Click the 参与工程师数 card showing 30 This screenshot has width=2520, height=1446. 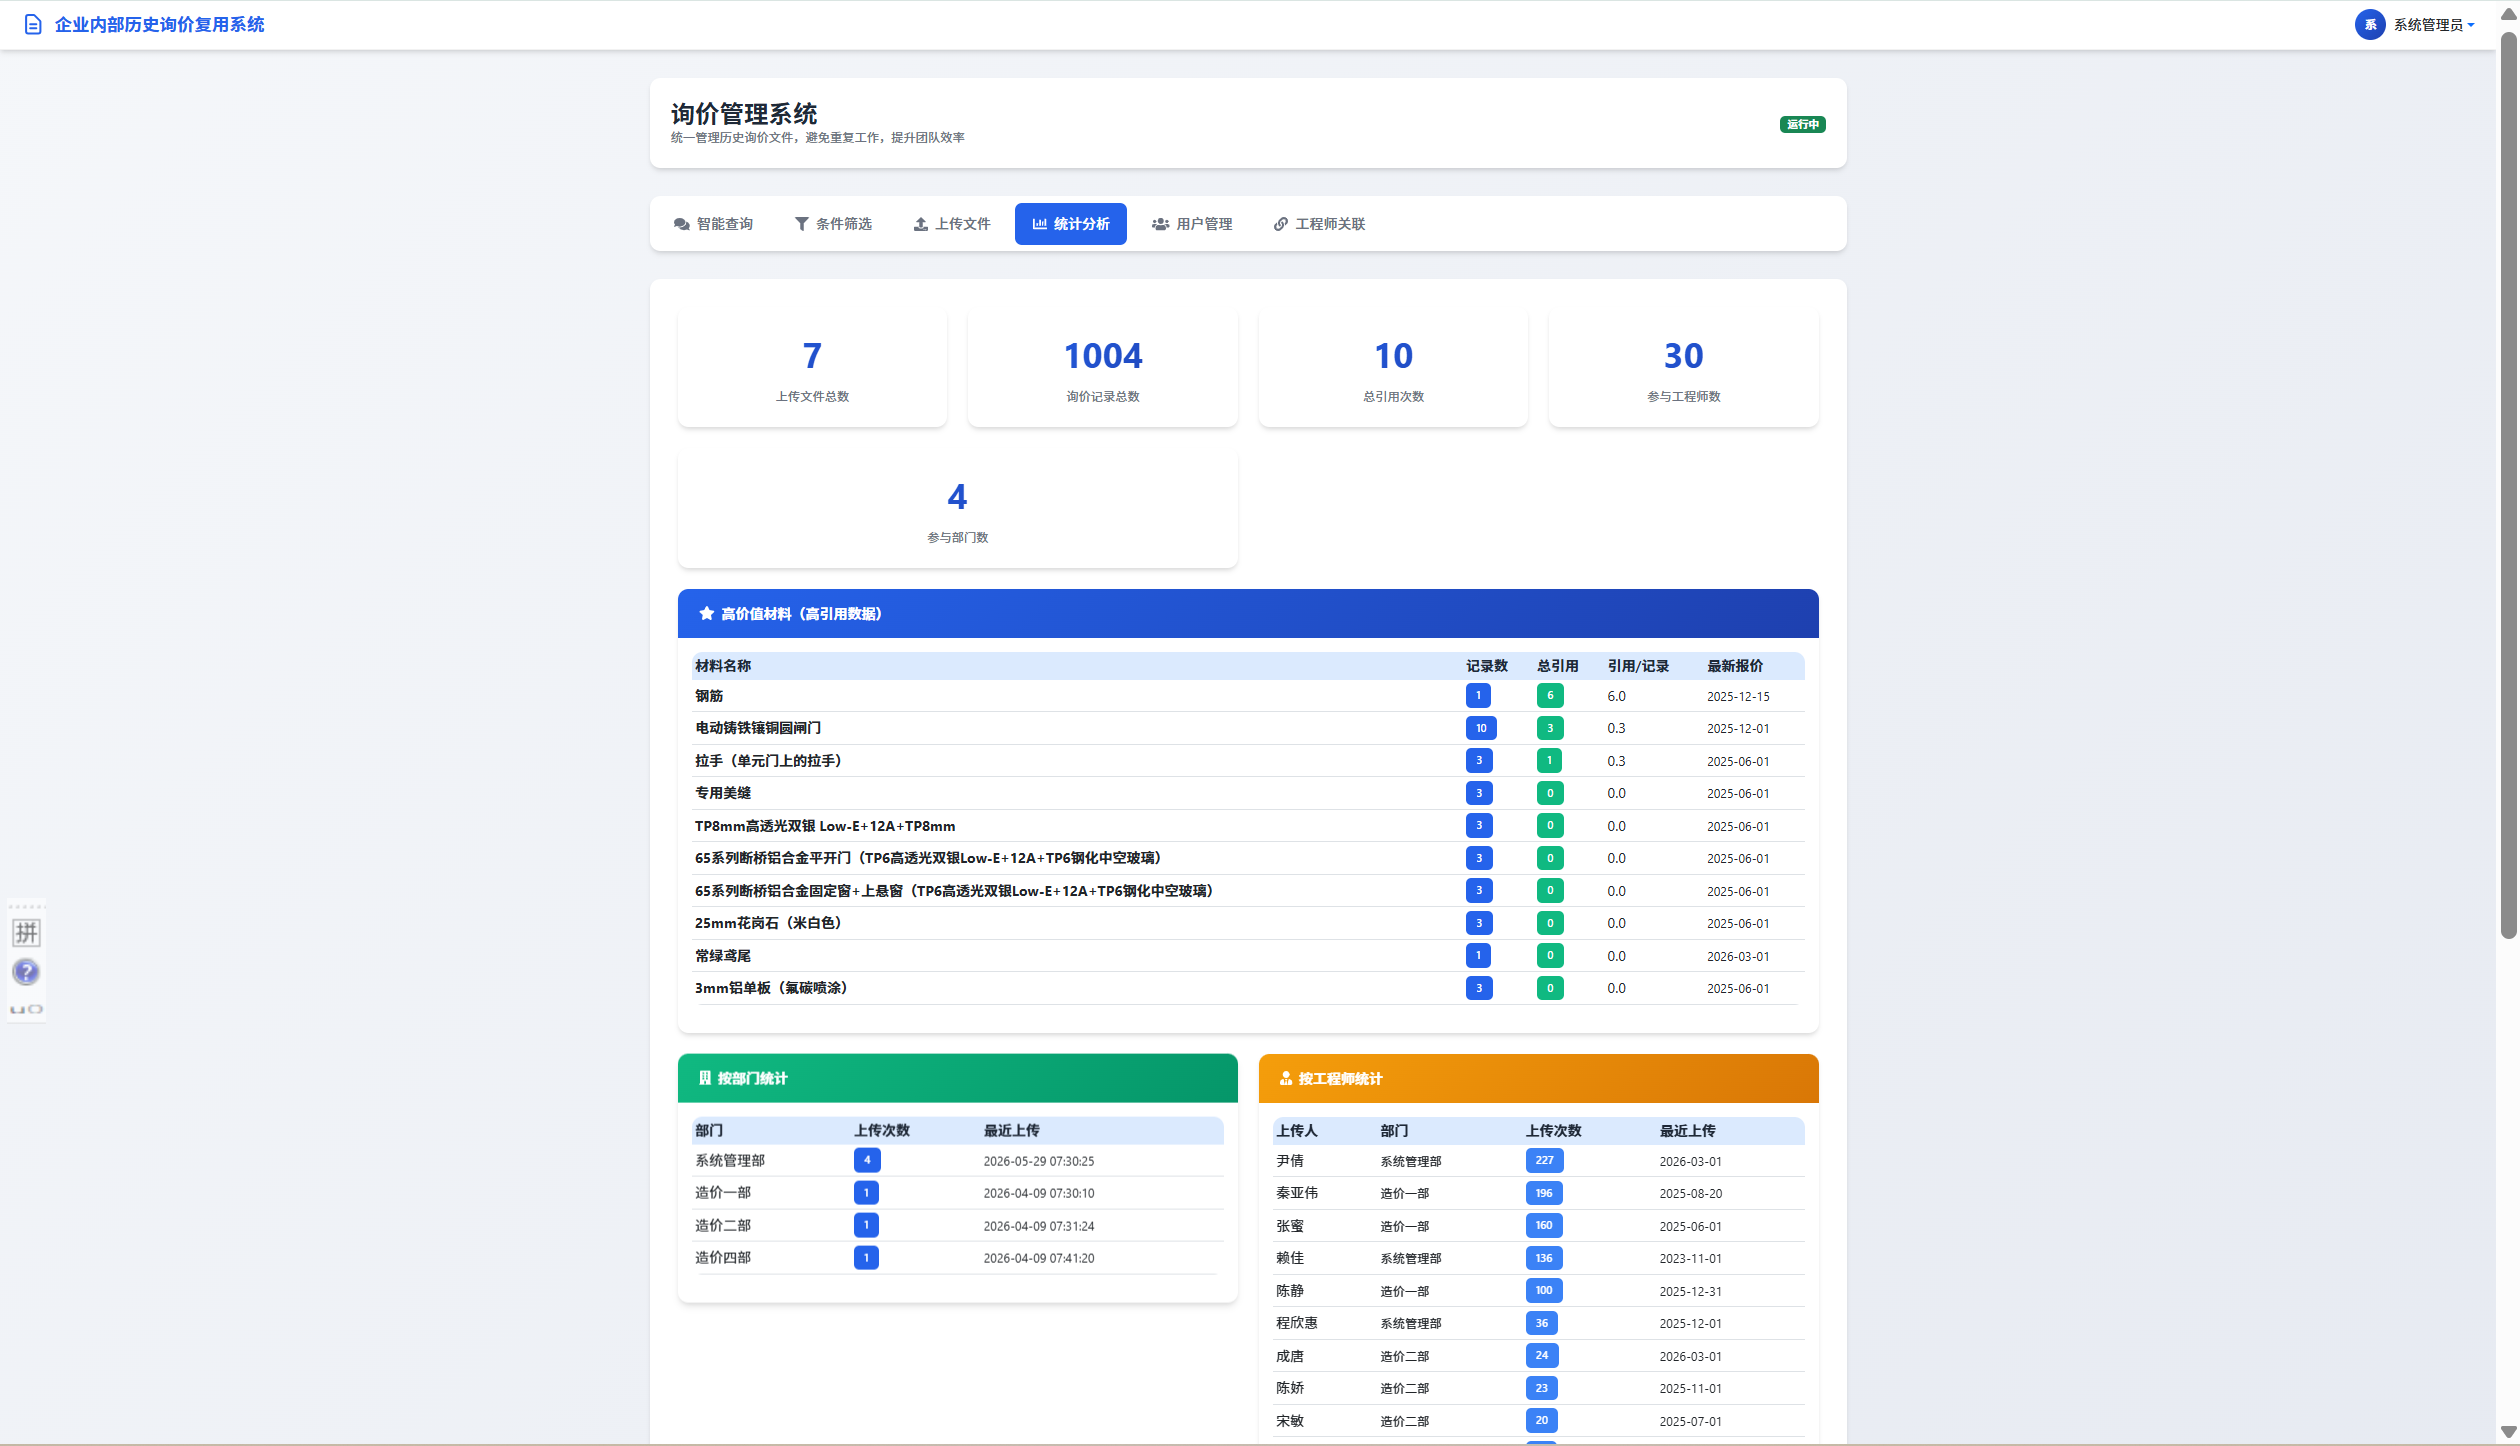1684,369
